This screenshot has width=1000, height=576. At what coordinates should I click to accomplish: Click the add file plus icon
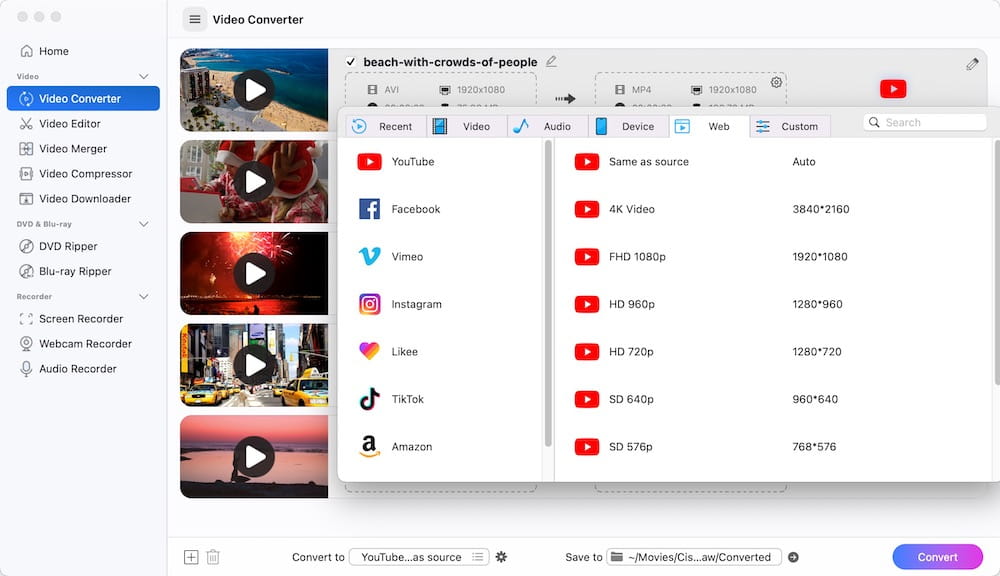[191, 557]
